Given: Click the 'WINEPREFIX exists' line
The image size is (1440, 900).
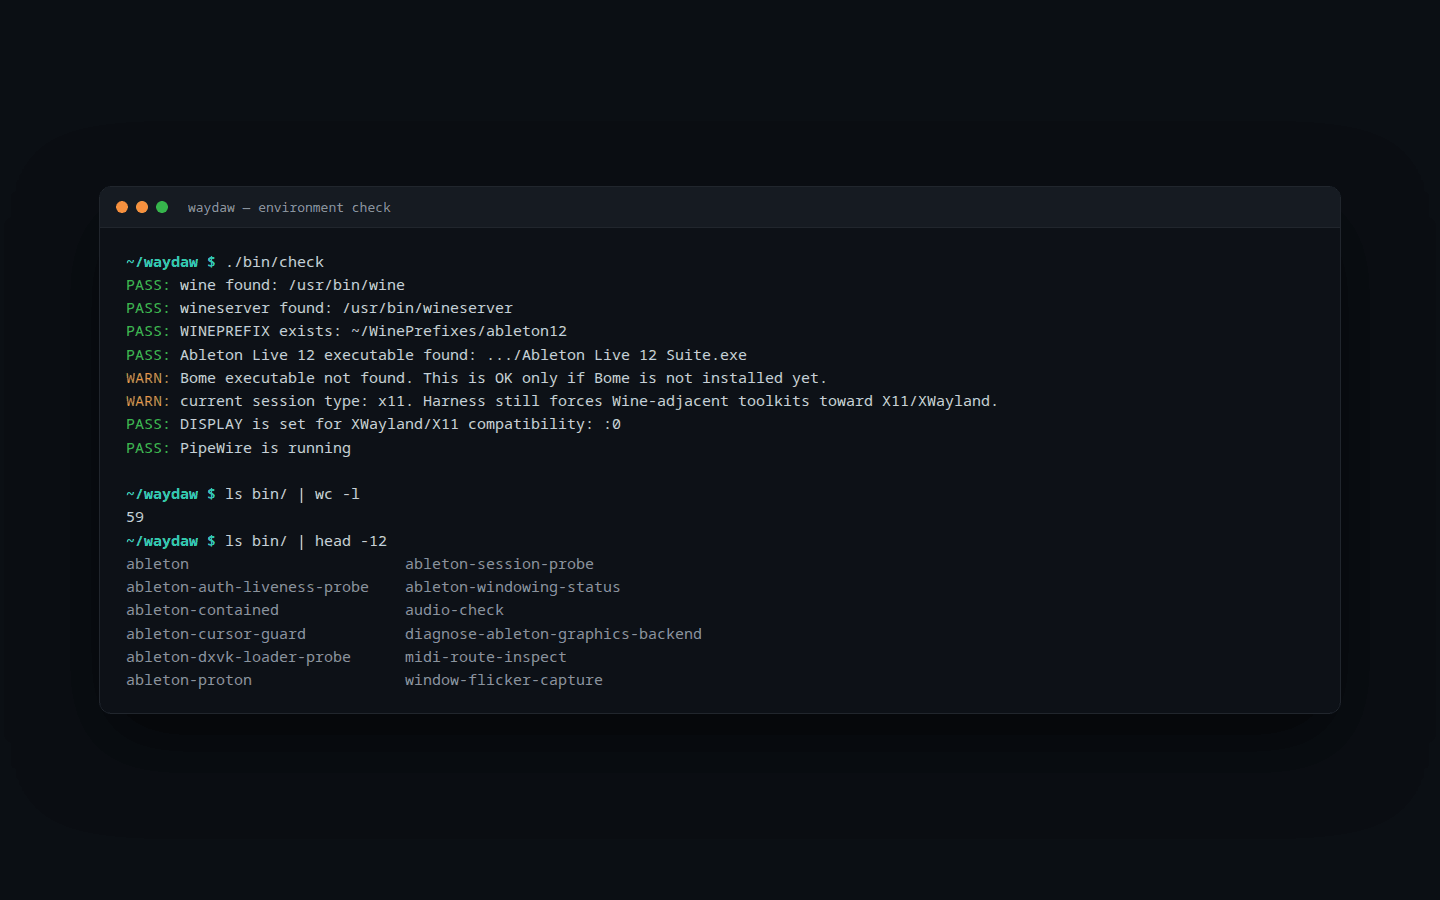Looking at the screenshot, I should 346,331.
